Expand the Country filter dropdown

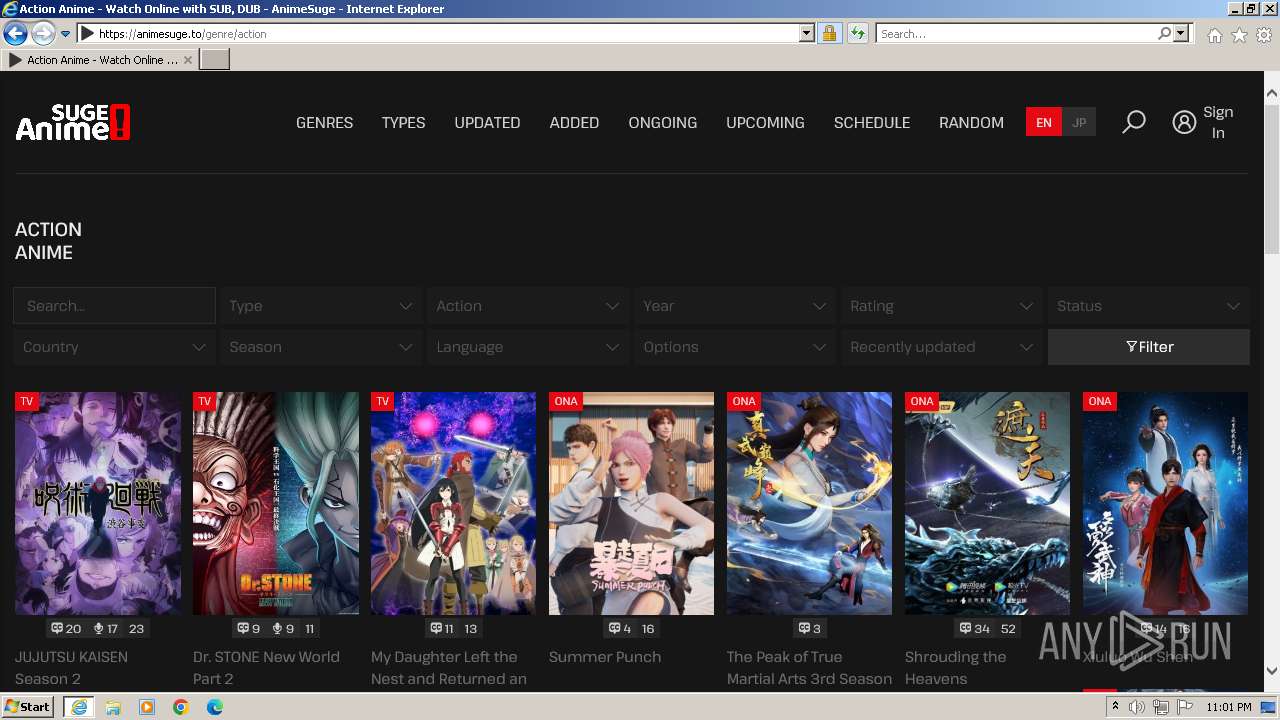coord(113,347)
